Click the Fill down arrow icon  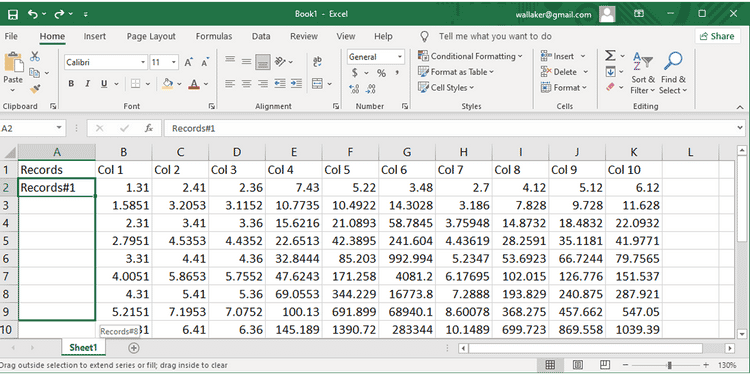(x=610, y=72)
